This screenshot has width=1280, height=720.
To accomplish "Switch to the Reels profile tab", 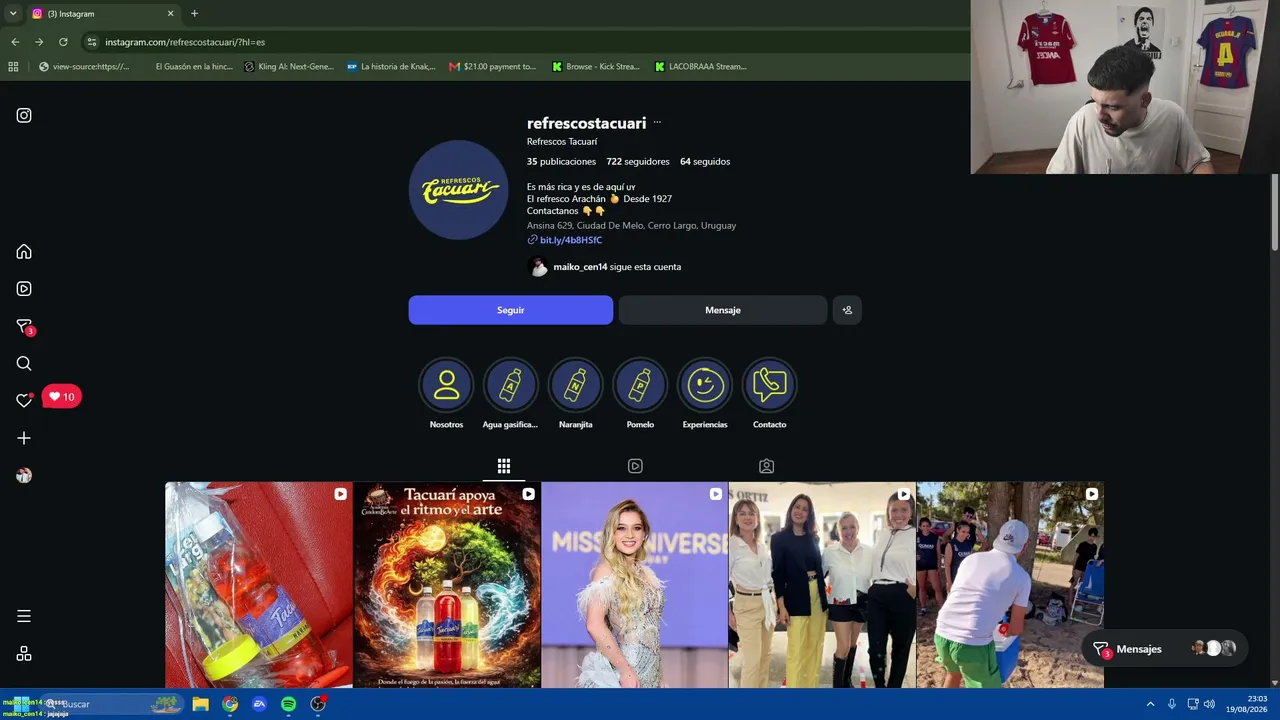I will tap(635, 466).
